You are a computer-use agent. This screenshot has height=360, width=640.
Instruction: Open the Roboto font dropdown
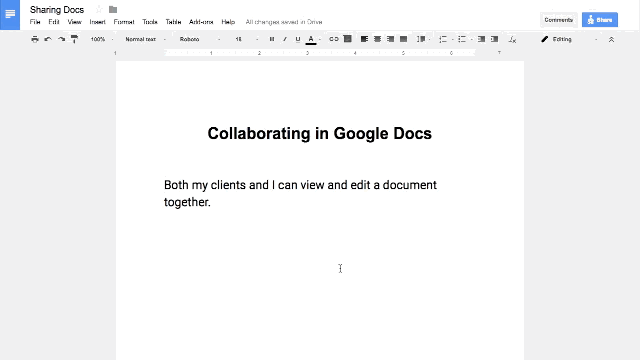pos(200,39)
